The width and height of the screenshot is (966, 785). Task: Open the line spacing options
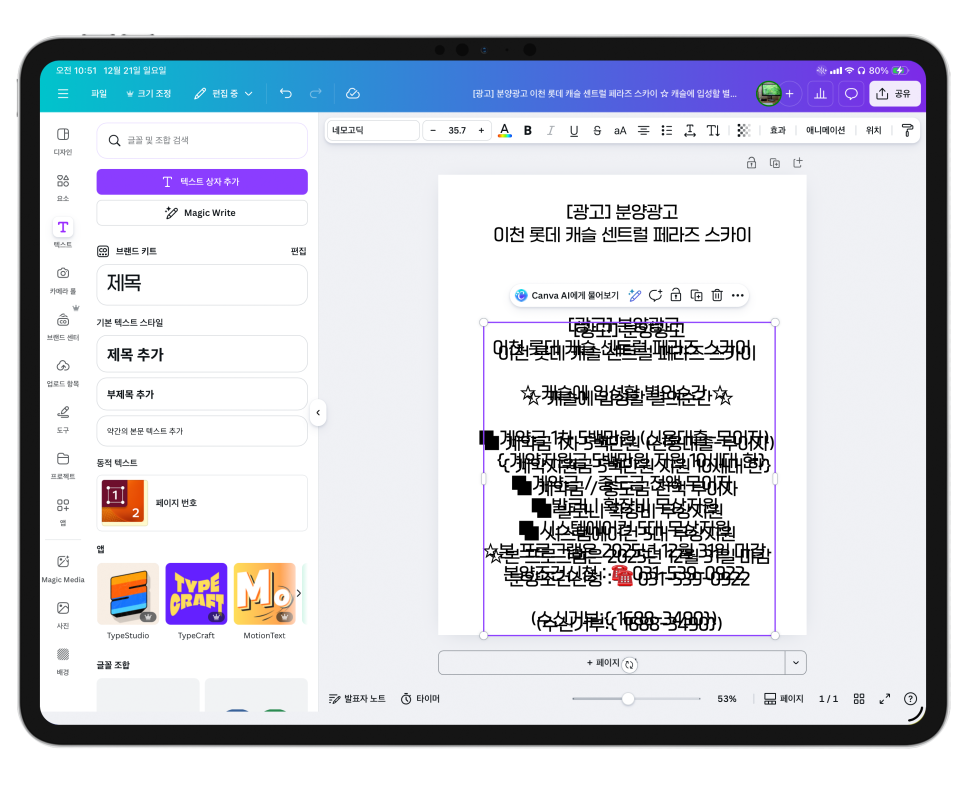[690, 131]
